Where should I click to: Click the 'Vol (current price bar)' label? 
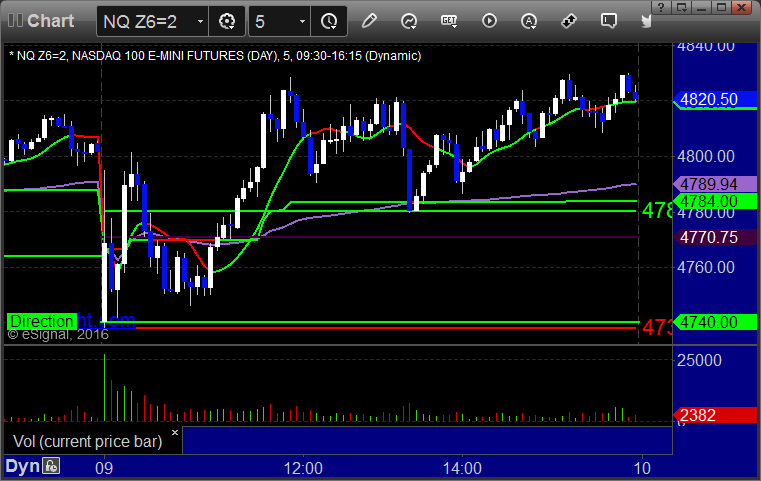[x=87, y=441]
